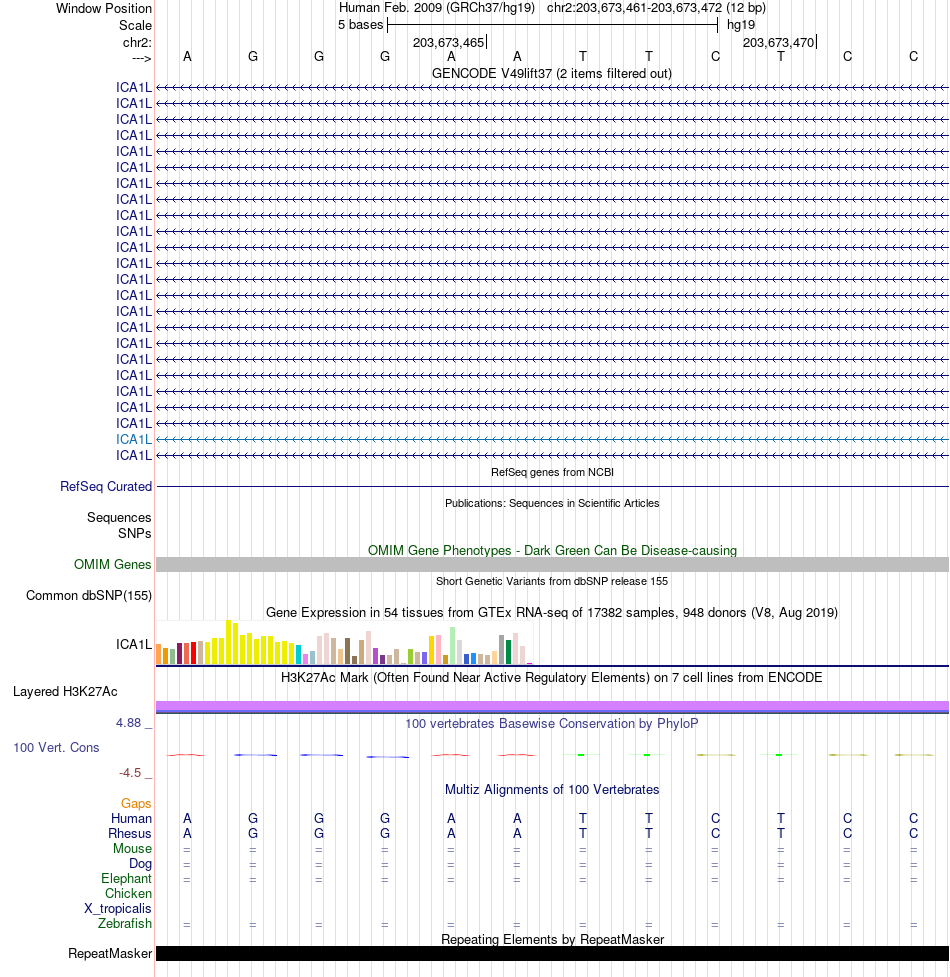The height and width of the screenshot is (977, 950).
Task: Click the Window Position track label
Action: tap(103, 9)
